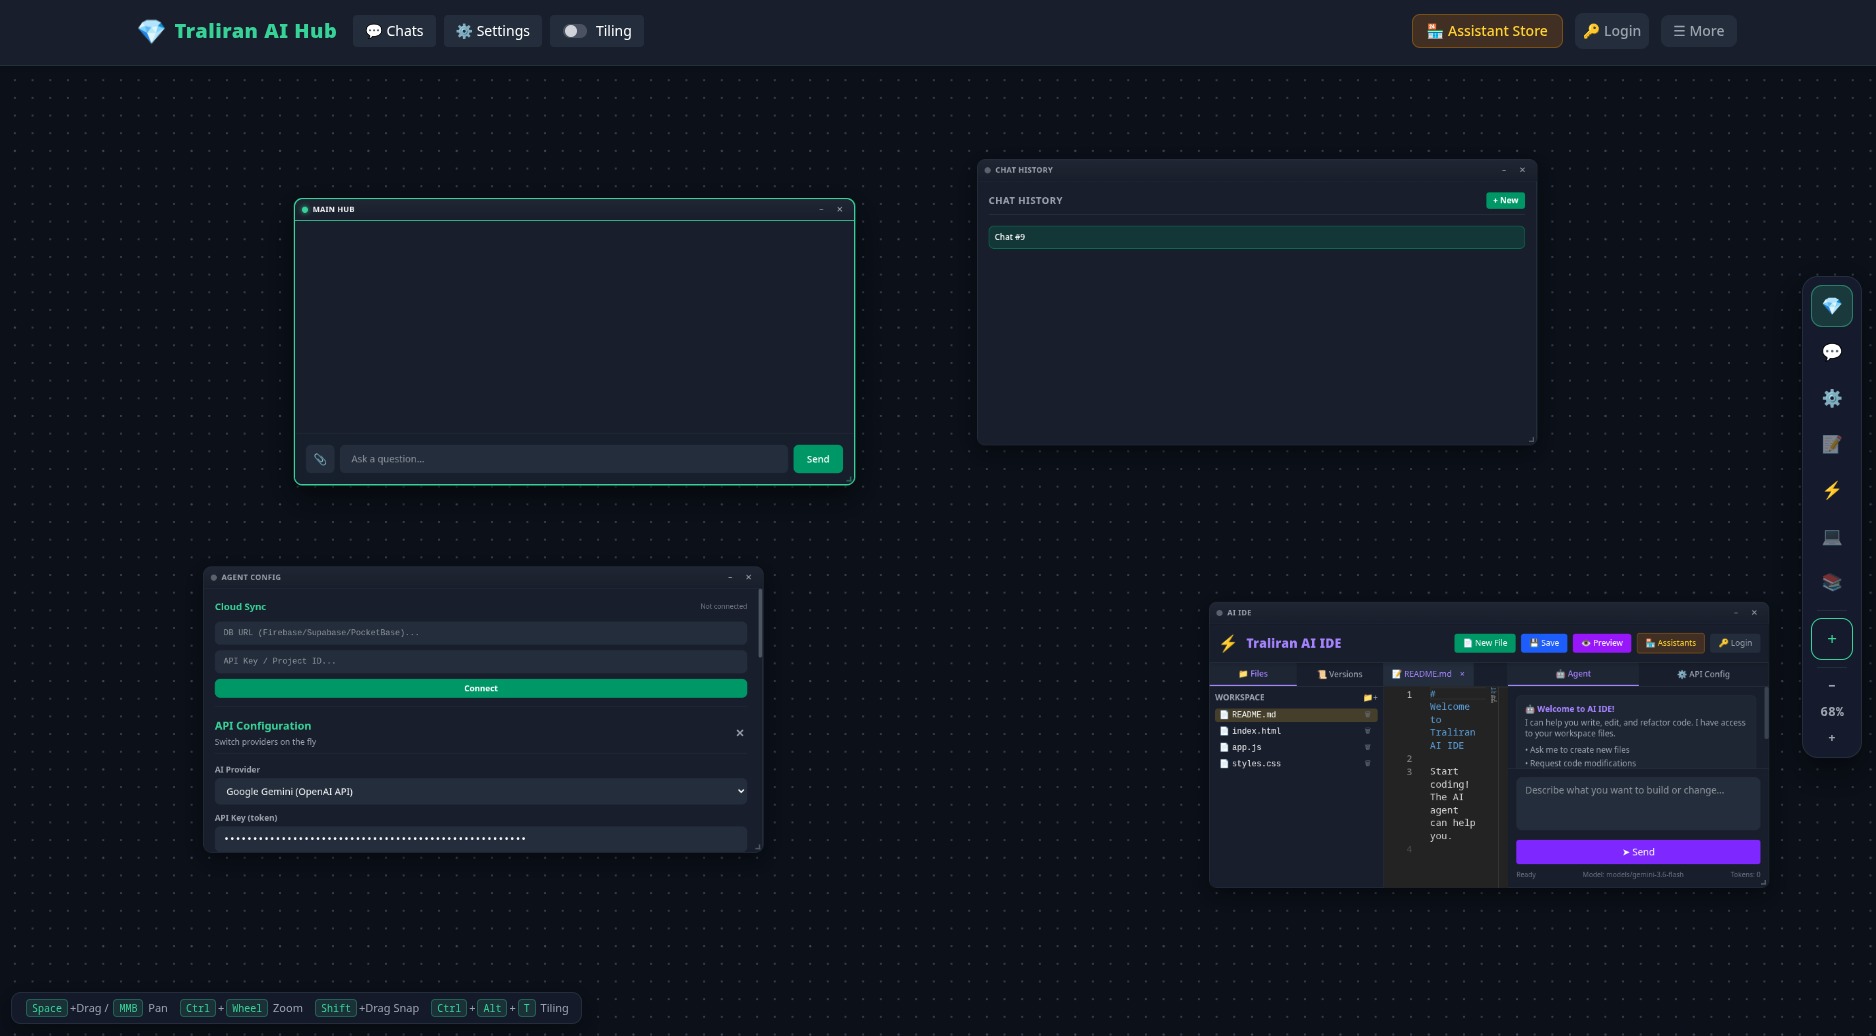Image resolution: width=1876 pixels, height=1036 pixels.
Task: Open the books library dock icon
Action: pos(1831,582)
